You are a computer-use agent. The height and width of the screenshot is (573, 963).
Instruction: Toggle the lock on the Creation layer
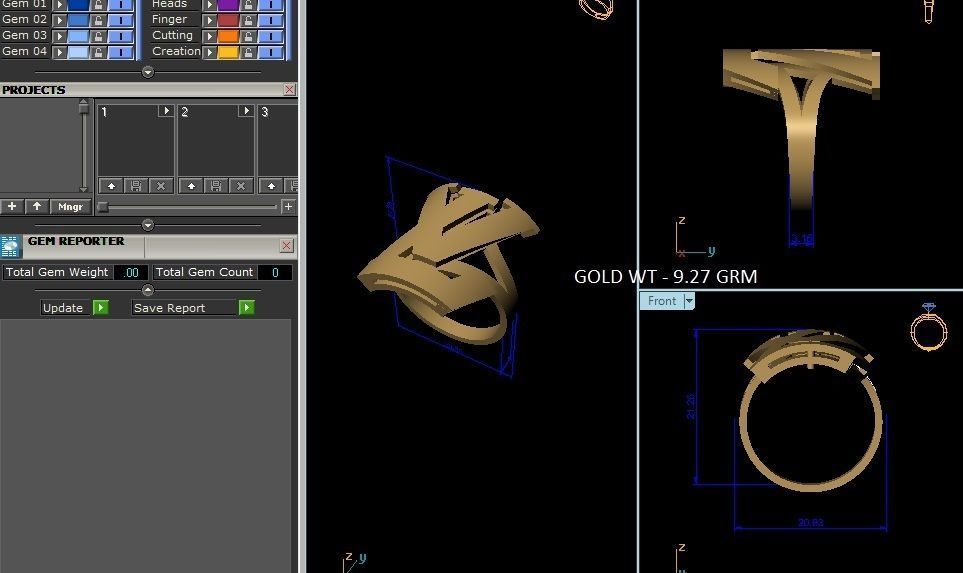(248, 52)
